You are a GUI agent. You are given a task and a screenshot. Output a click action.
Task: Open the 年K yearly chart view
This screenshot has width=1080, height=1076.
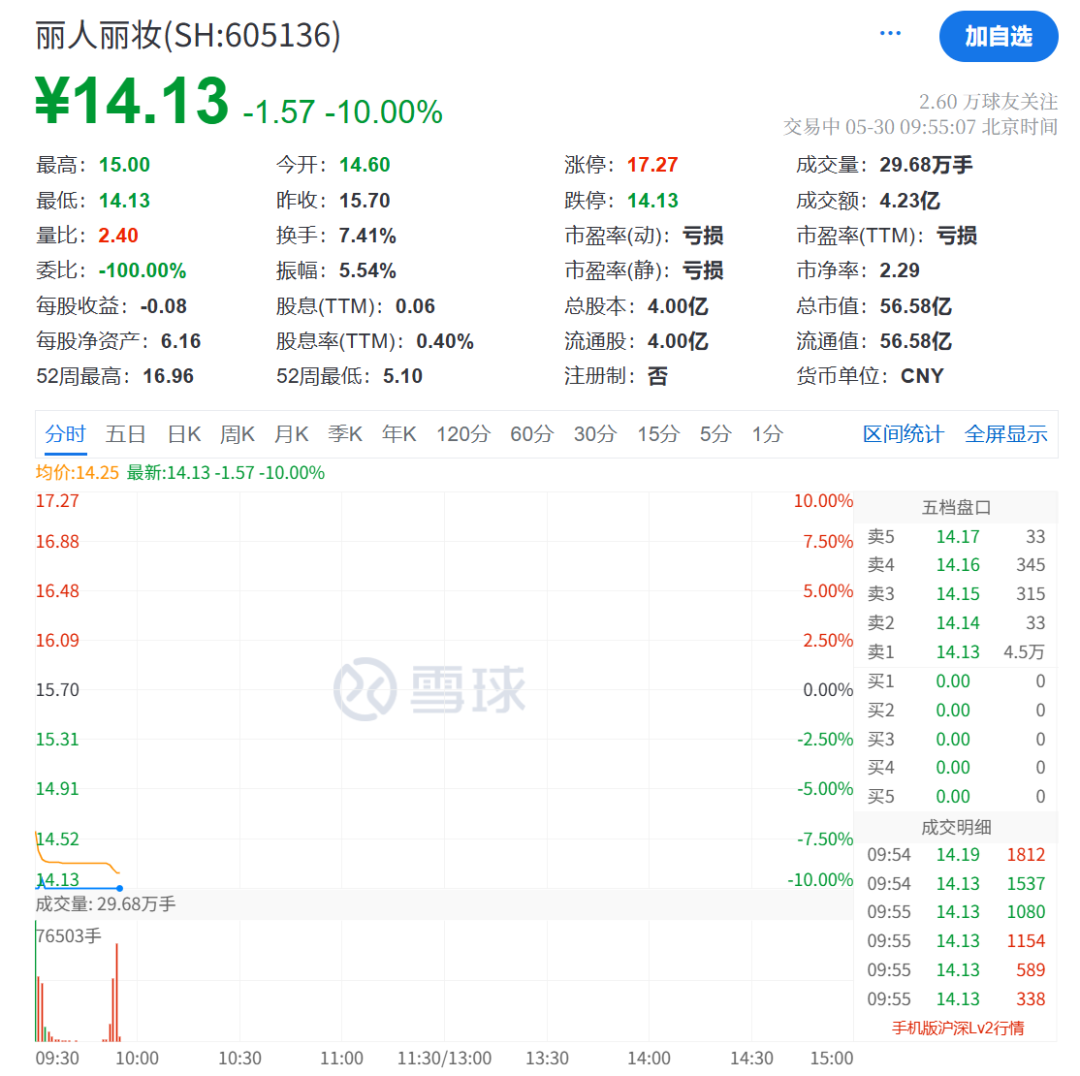398,433
